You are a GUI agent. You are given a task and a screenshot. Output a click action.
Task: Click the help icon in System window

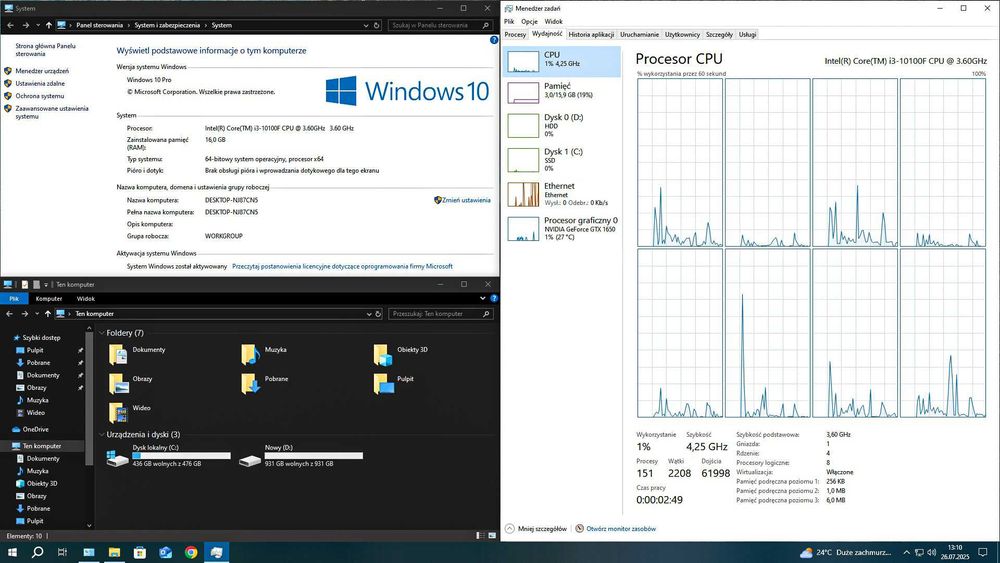494,40
